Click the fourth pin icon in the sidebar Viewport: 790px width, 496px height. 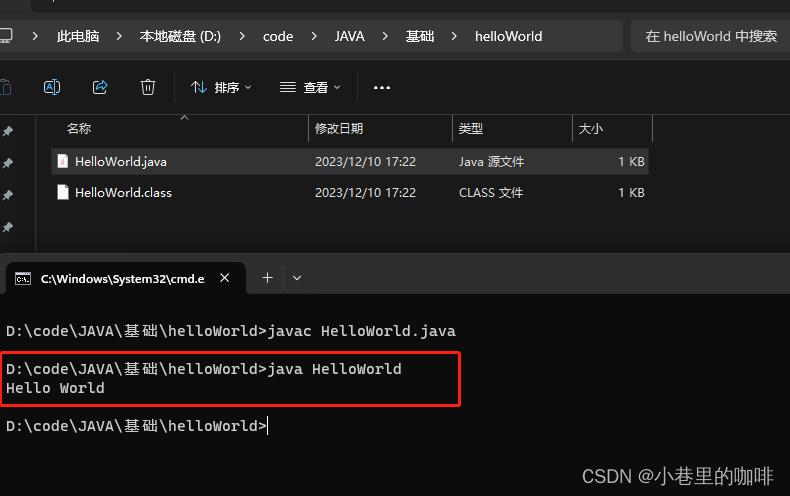coord(8,227)
